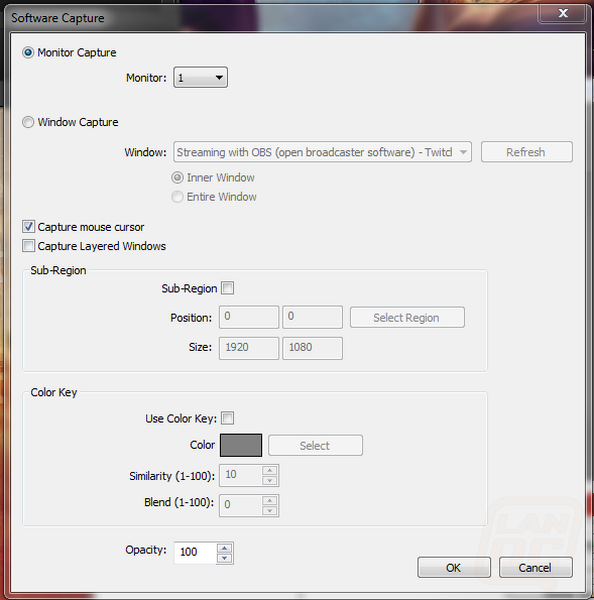Uncheck Capture mouse cursor checkbox
Screen dimensions: 594x600
[28, 227]
